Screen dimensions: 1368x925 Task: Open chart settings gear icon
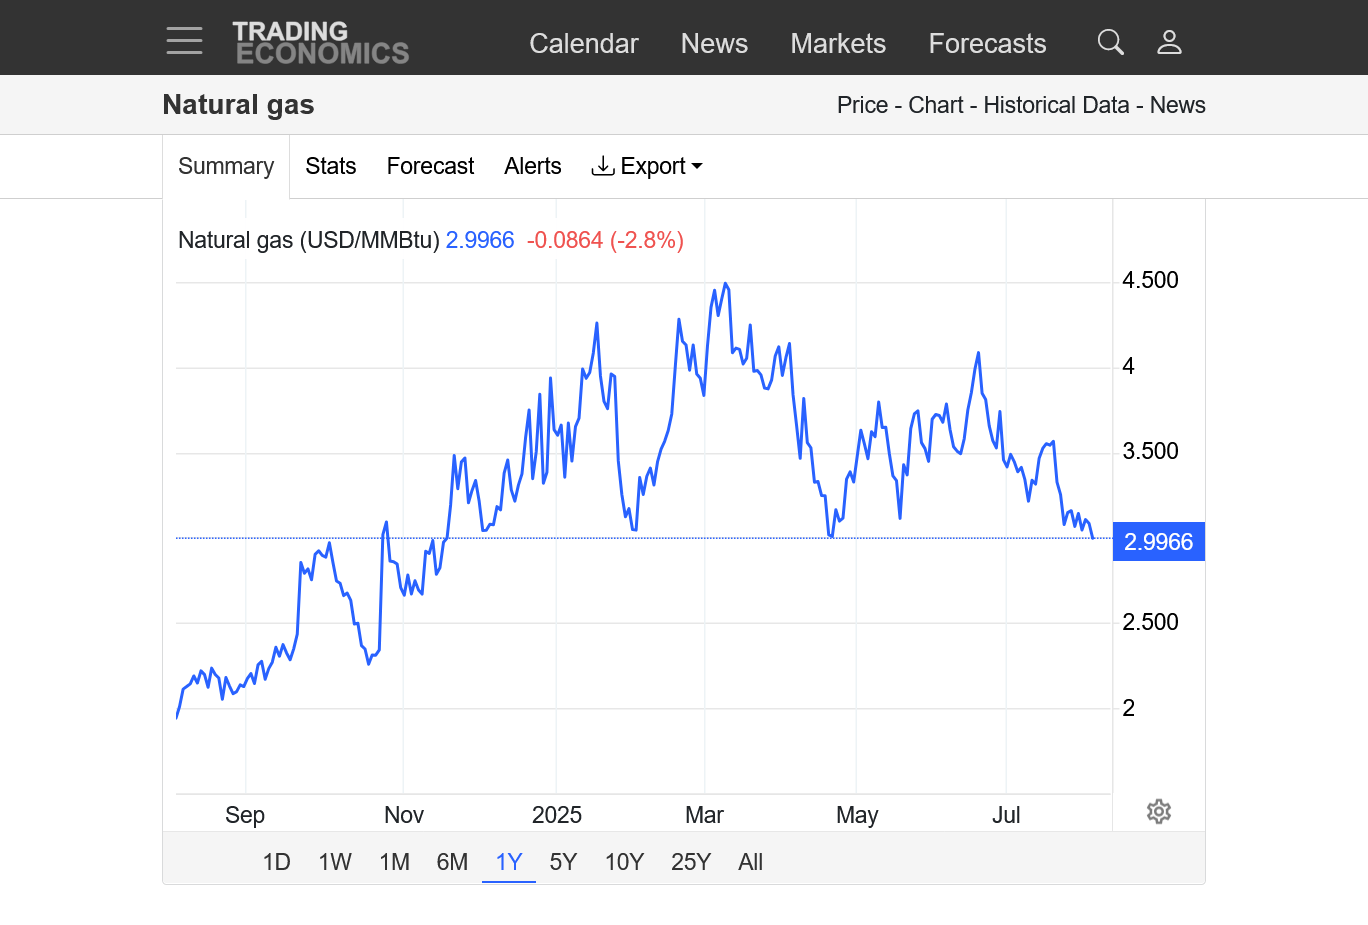coord(1159,811)
